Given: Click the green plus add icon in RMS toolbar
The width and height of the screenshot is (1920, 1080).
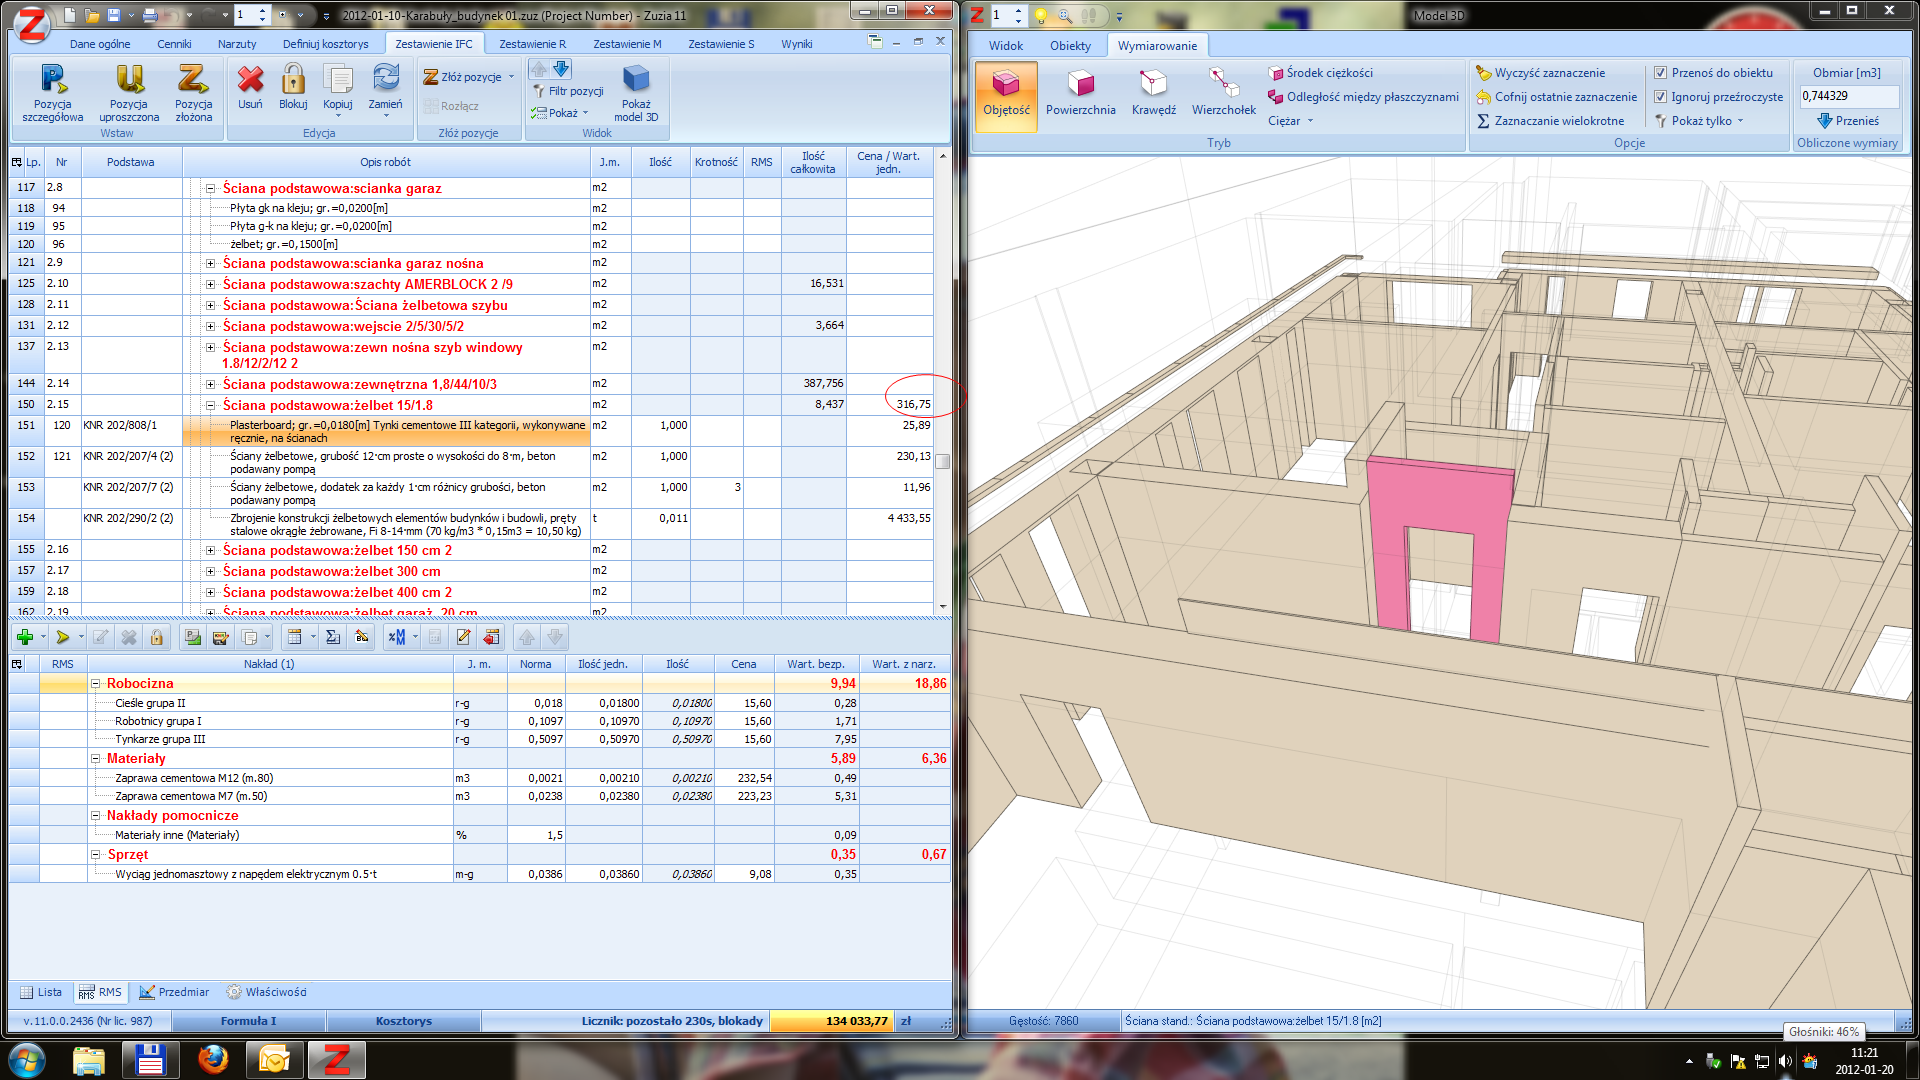Looking at the screenshot, I should pyautogui.click(x=25, y=637).
